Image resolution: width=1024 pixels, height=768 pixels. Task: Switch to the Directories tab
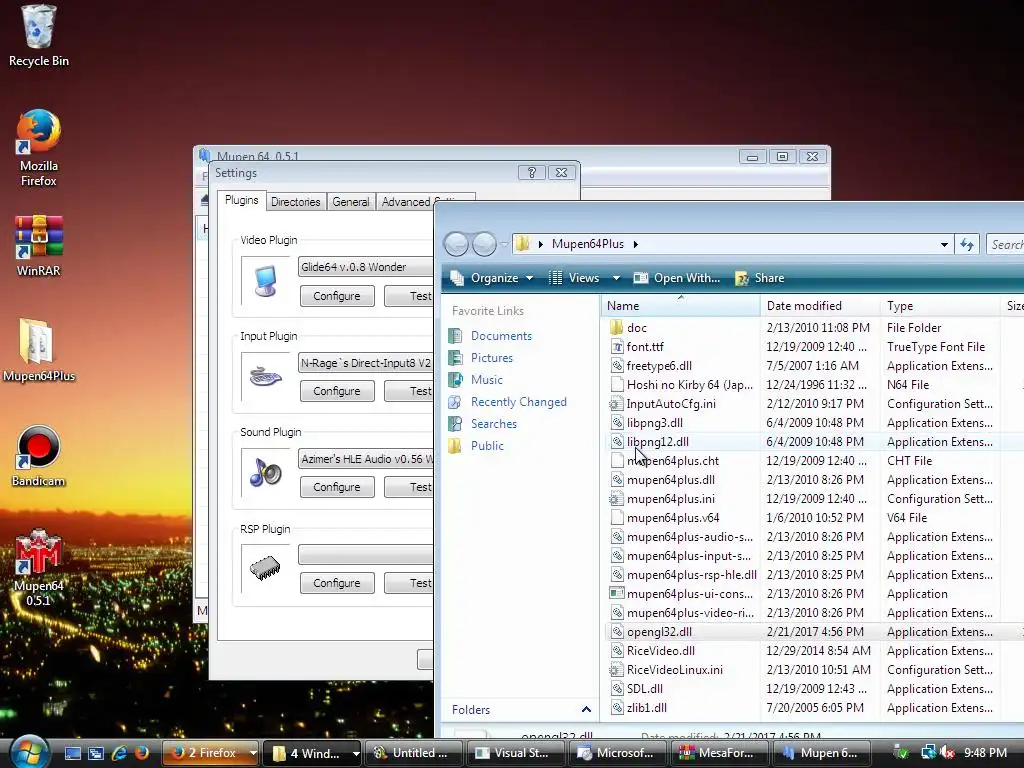click(295, 202)
